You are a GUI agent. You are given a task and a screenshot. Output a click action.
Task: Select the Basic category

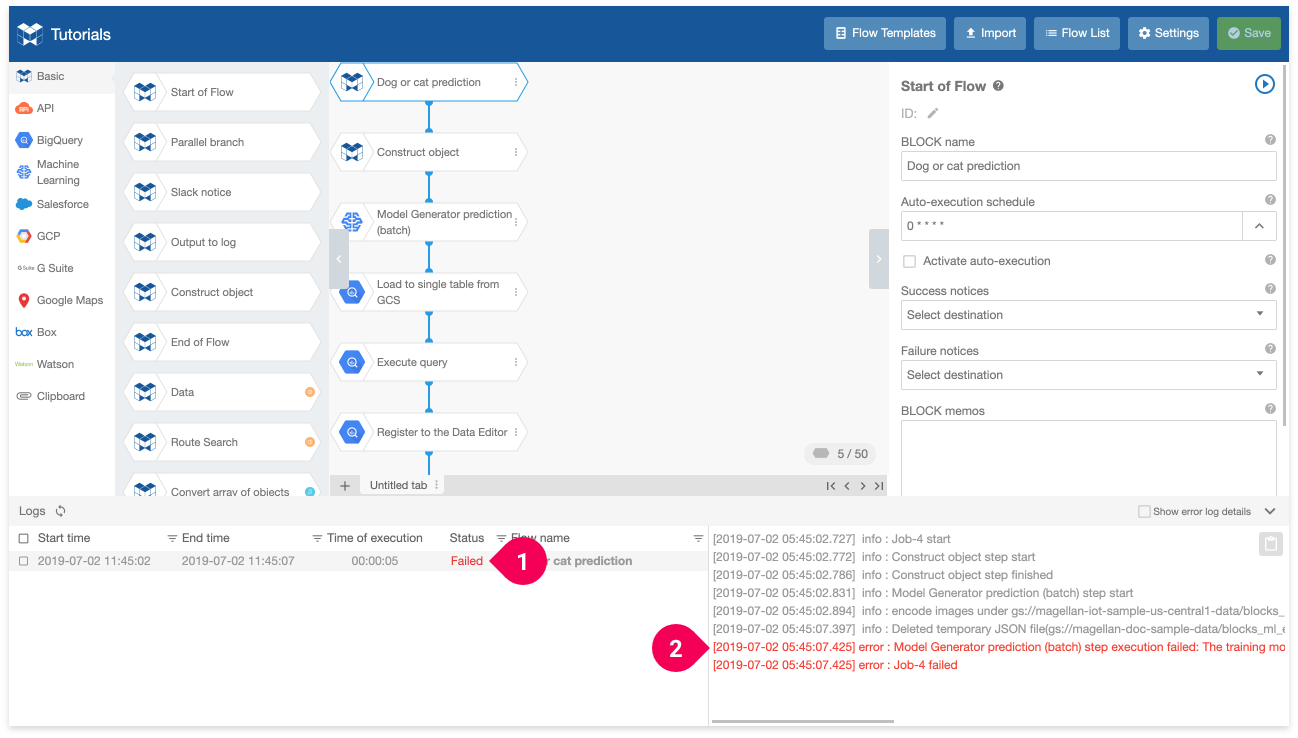pyautogui.click(x=61, y=76)
